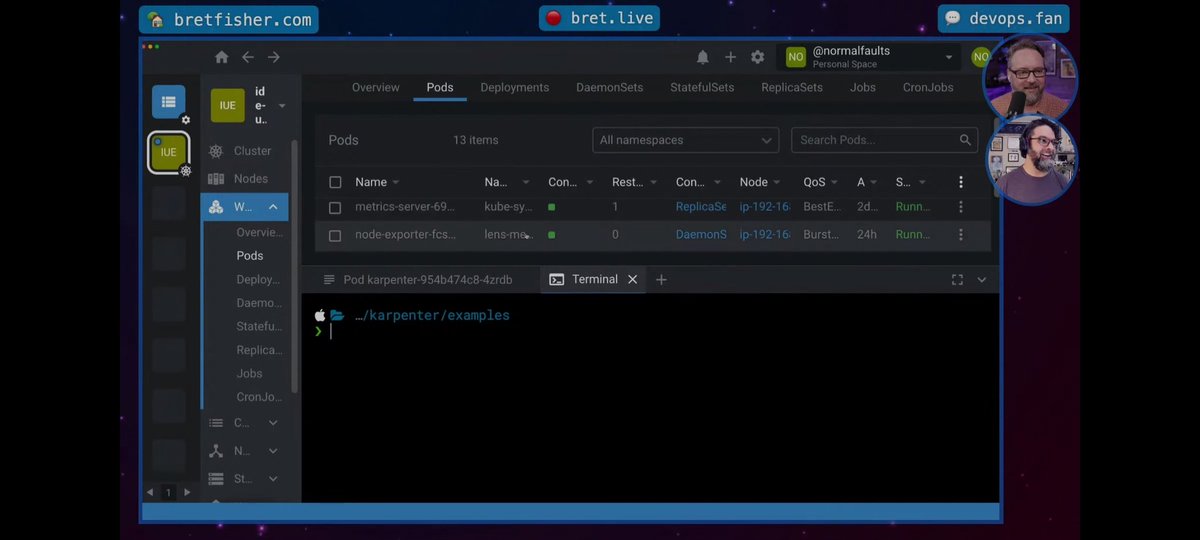Click the metrics-server-69 pod name
This screenshot has height=540, width=1200.
[x=405, y=207]
